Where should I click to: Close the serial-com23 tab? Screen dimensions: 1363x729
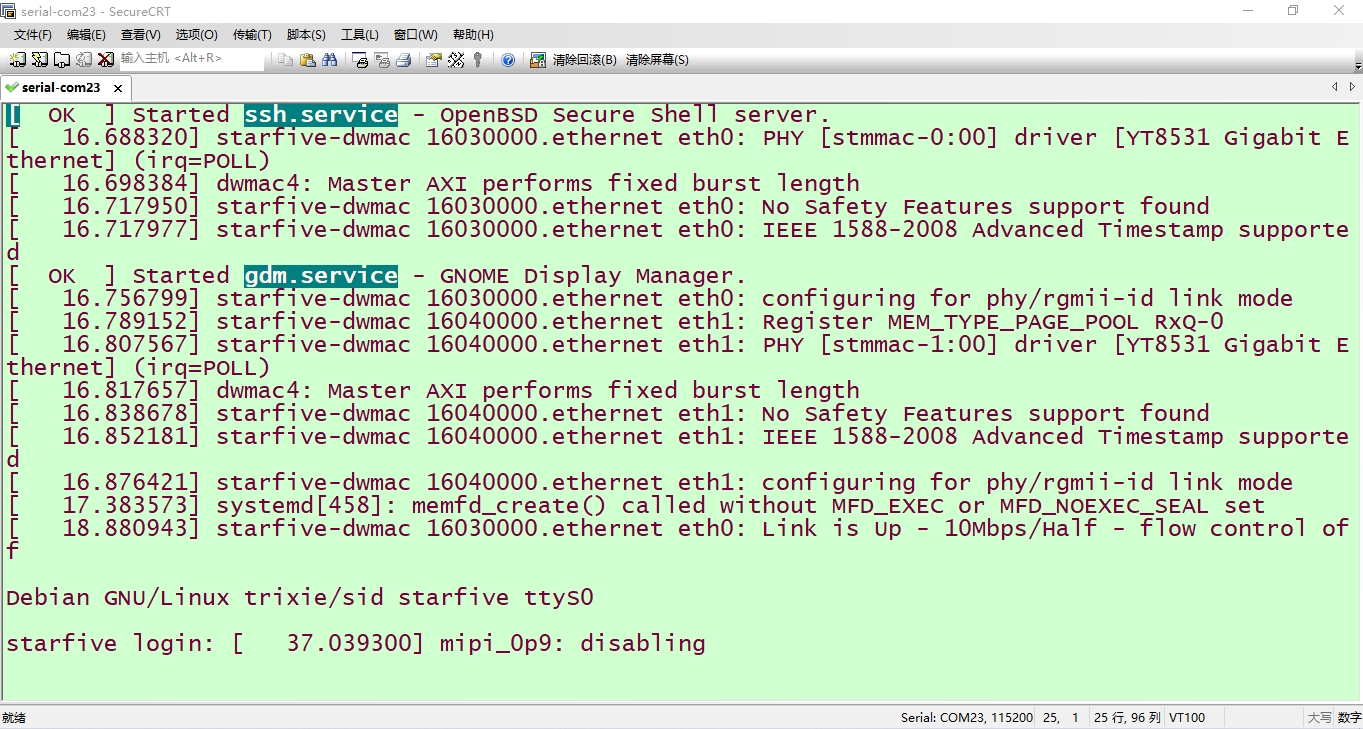[117, 88]
